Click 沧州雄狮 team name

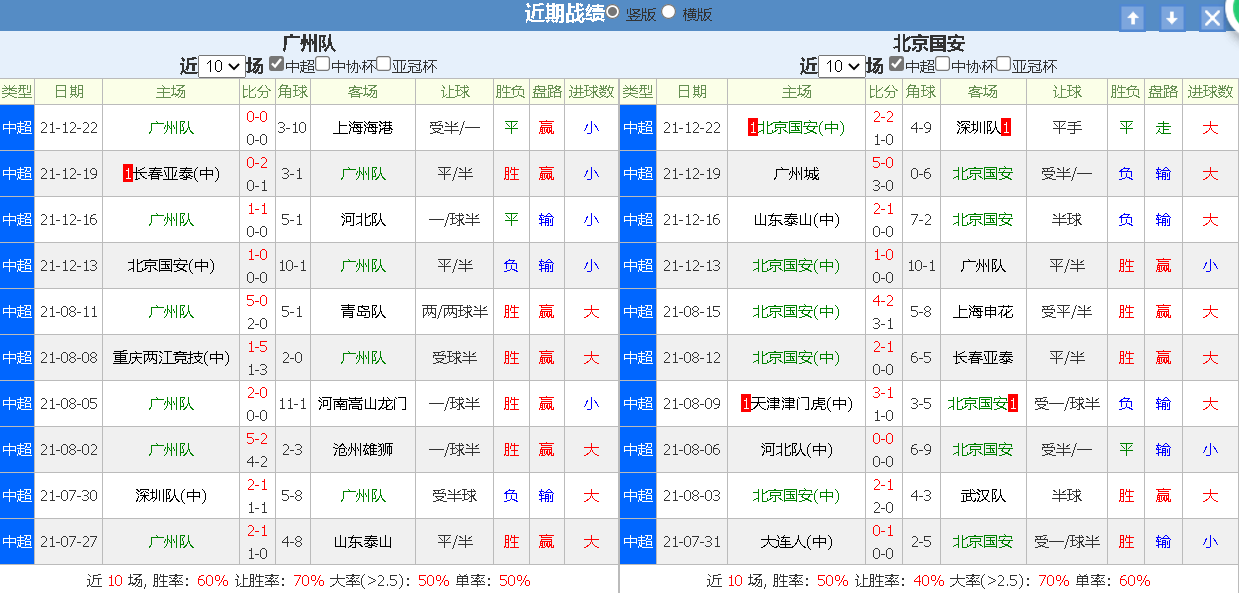pos(363,450)
